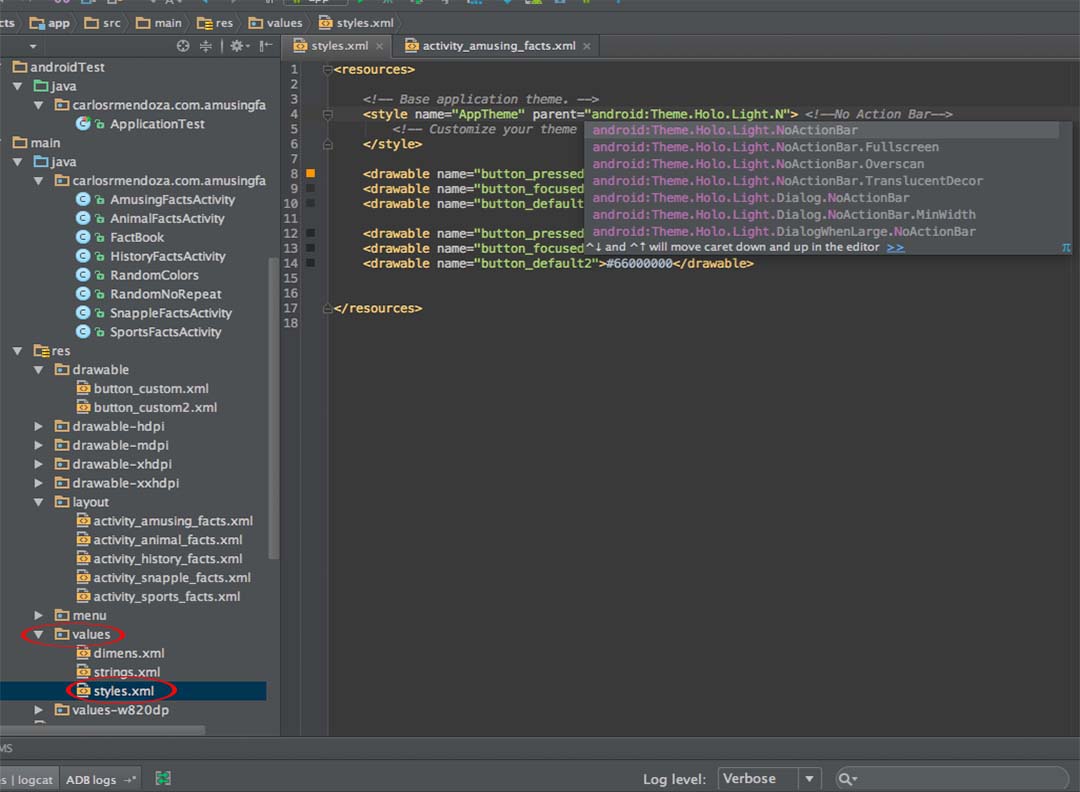Click the hide project panel icon
The image size is (1080, 792).
[265, 46]
